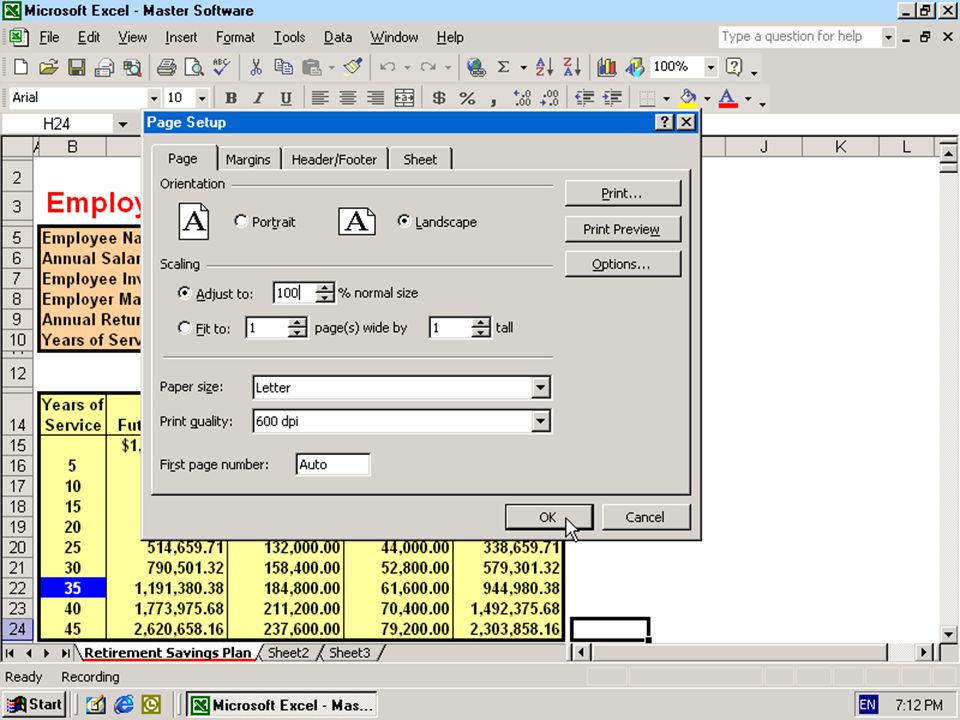Click the Sort Descending Z-A icon
Screen dimensions: 960x720
(x=572, y=67)
